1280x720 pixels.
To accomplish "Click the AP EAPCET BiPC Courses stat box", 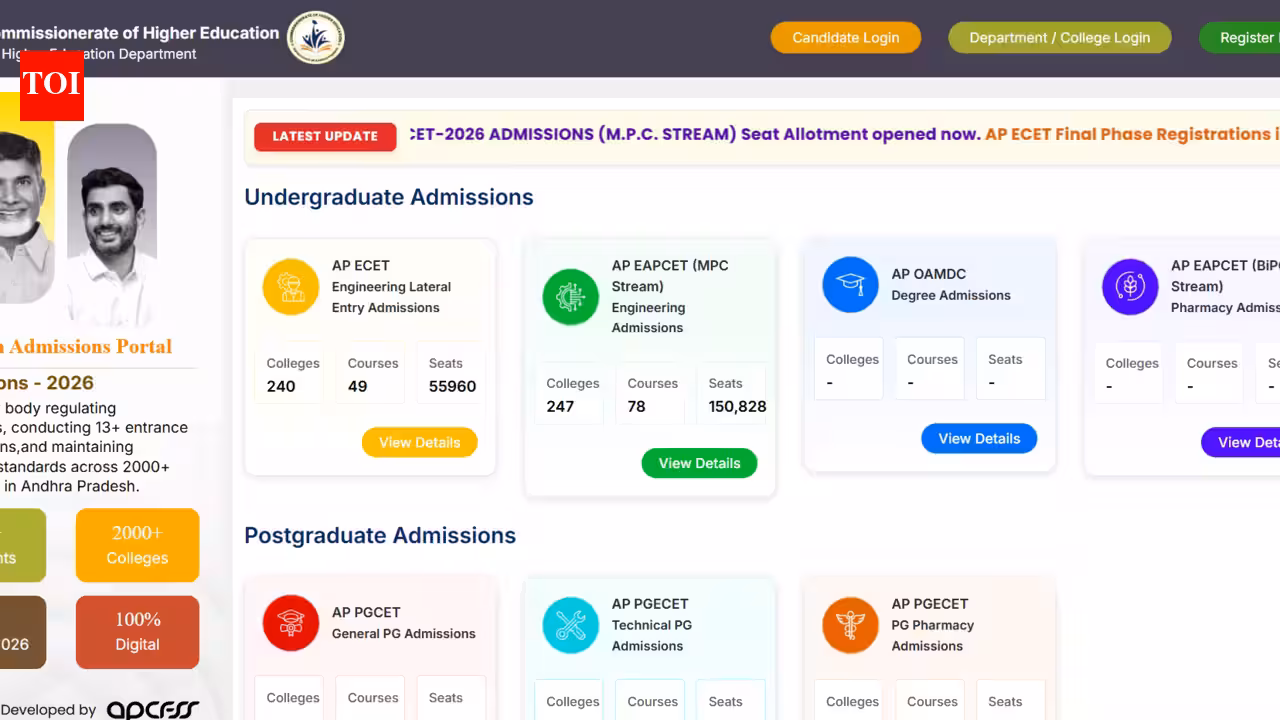I will tap(1211, 375).
